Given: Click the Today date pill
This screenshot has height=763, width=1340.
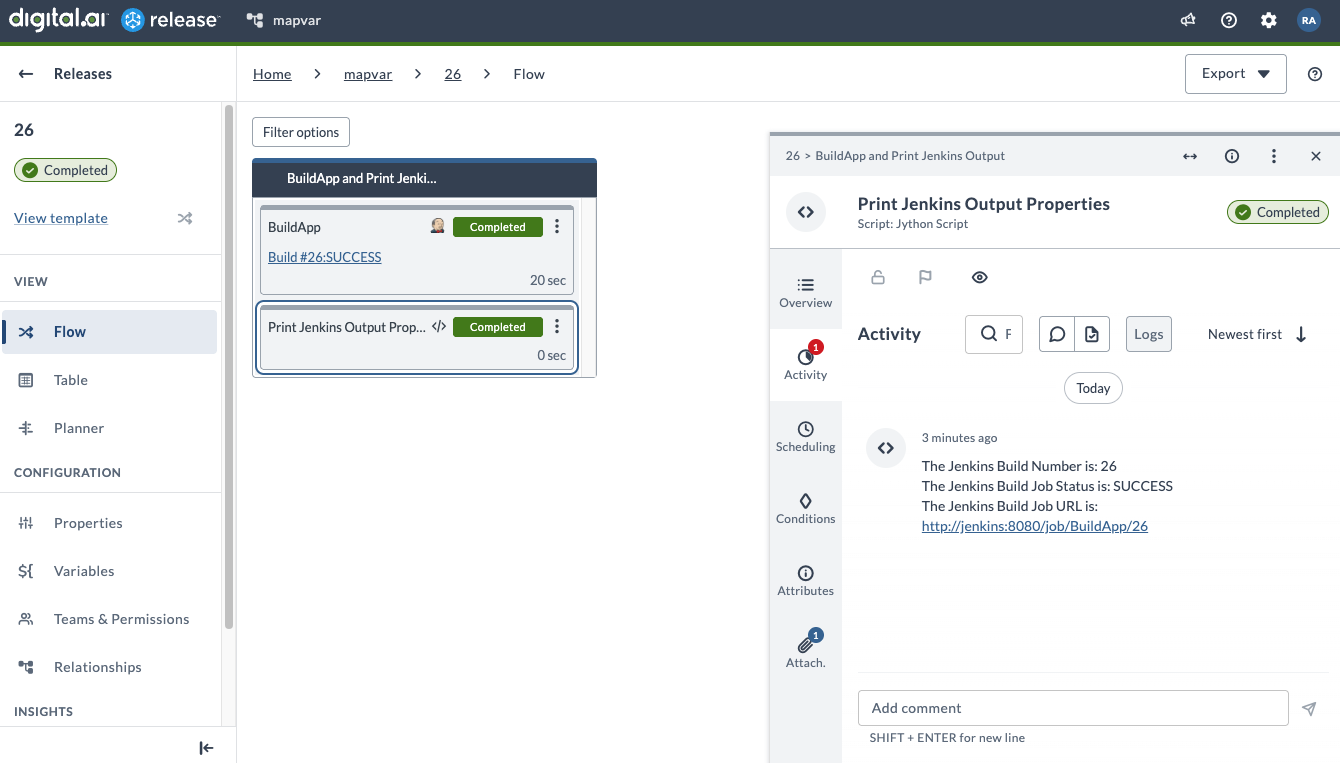Looking at the screenshot, I should point(1093,388).
